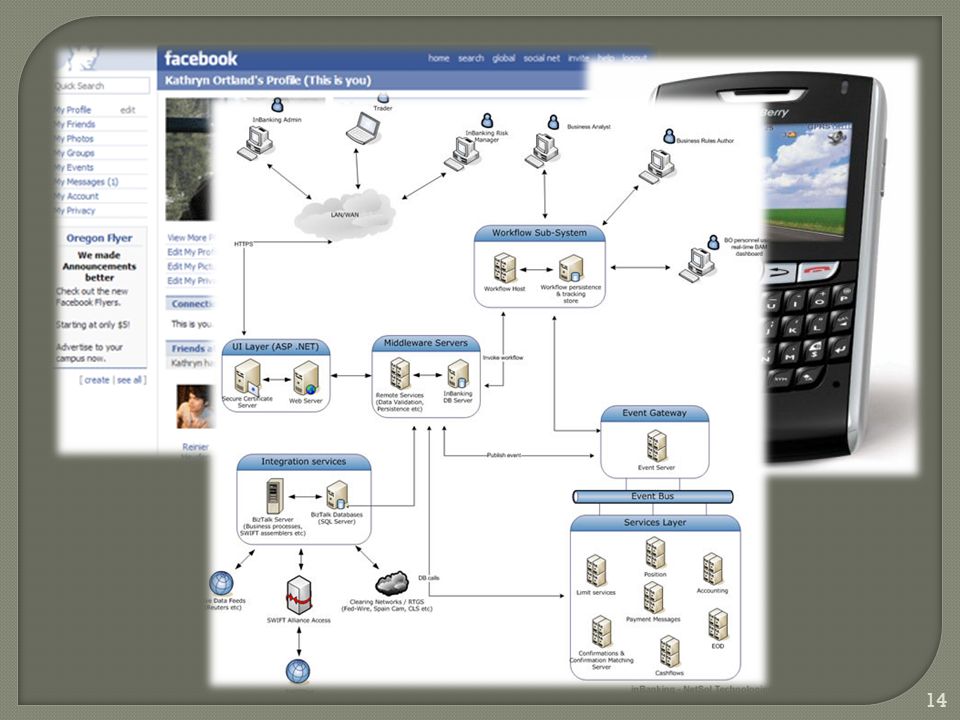The image size is (960, 720).
Task: Click the Services Layer header
Action: [655, 522]
